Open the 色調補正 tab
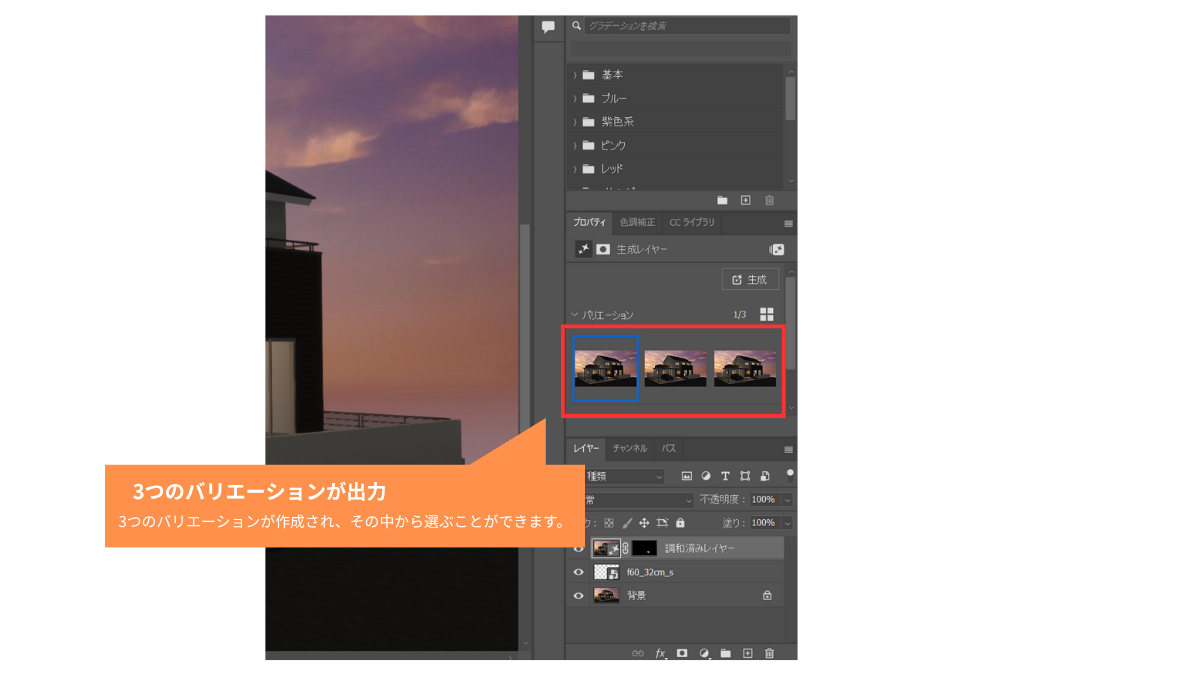1200x675 pixels. click(x=637, y=222)
